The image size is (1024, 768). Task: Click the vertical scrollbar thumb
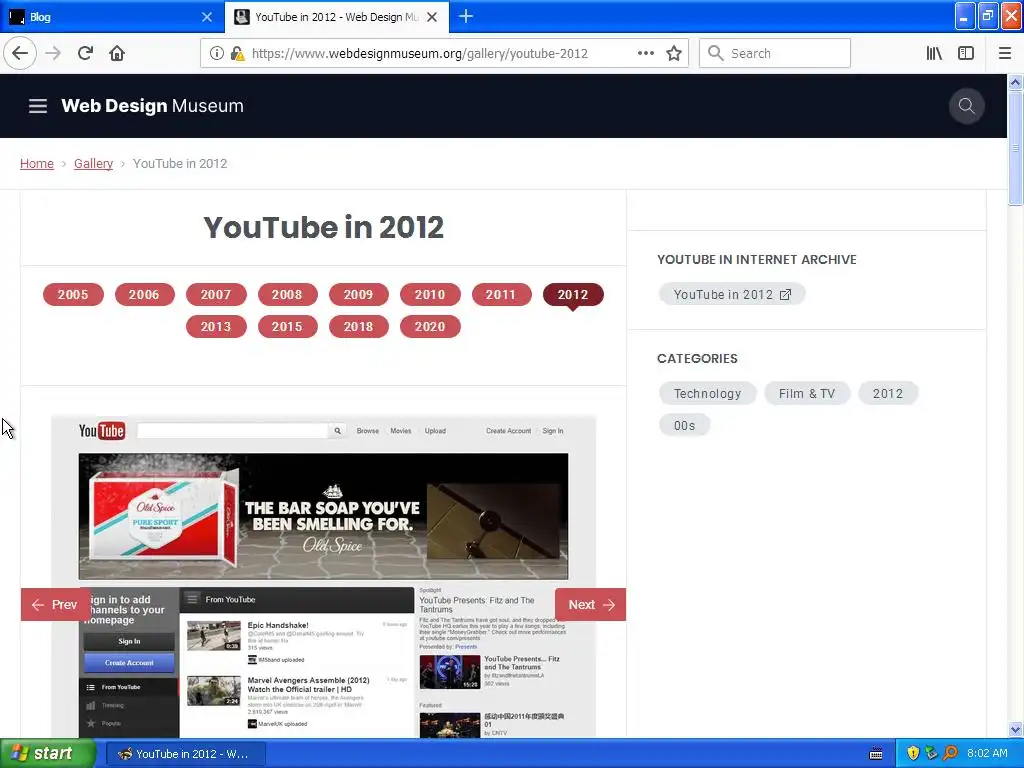1015,148
